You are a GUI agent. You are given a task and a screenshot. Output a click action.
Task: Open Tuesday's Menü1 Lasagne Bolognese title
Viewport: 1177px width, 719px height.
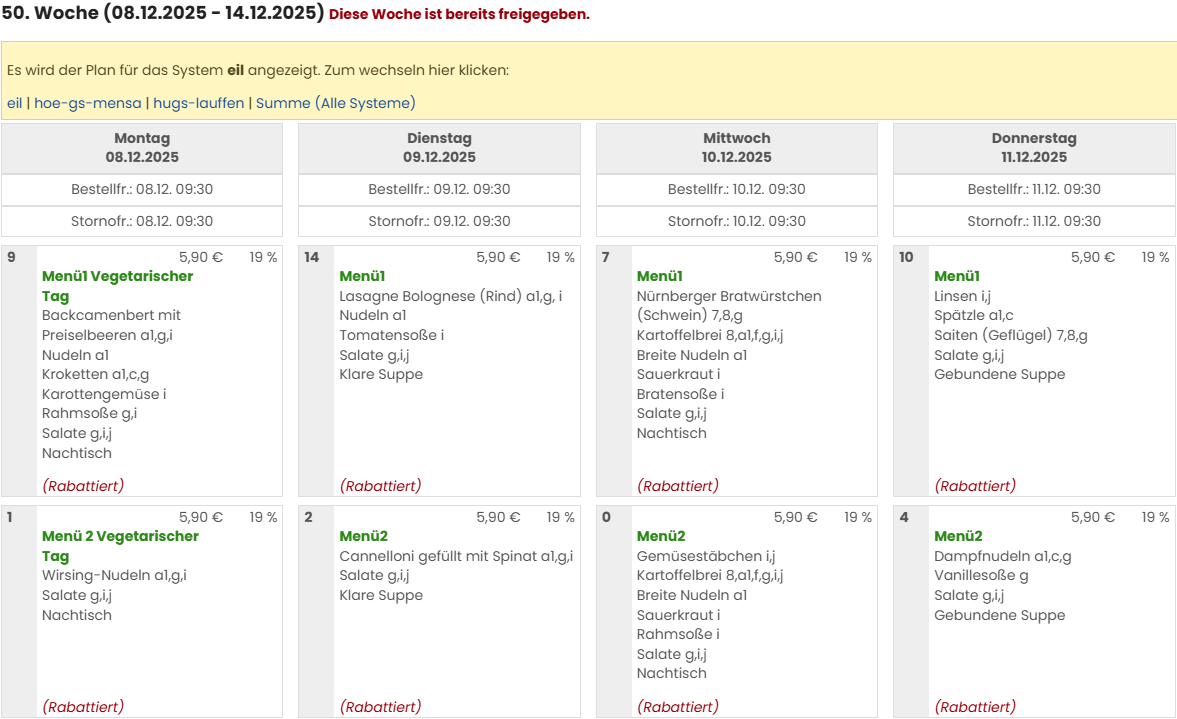tap(362, 276)
